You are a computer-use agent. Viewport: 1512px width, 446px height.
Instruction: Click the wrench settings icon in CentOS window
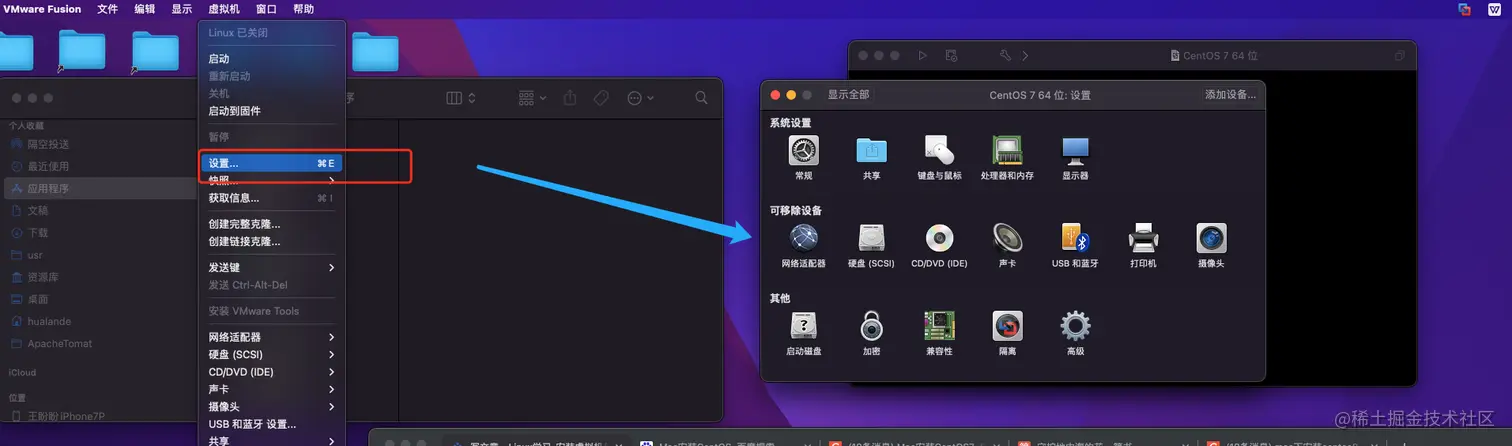point(1006,56)
